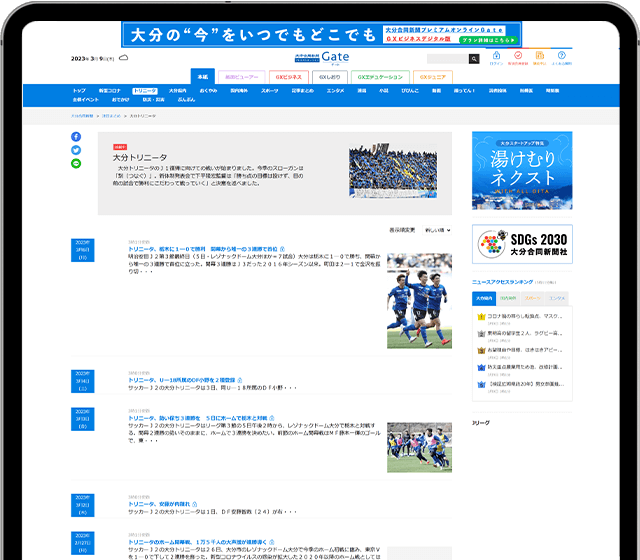The image size is (640, 560).
Task: Click the Jリーグ sidebar heading
Action: point(481,423)
